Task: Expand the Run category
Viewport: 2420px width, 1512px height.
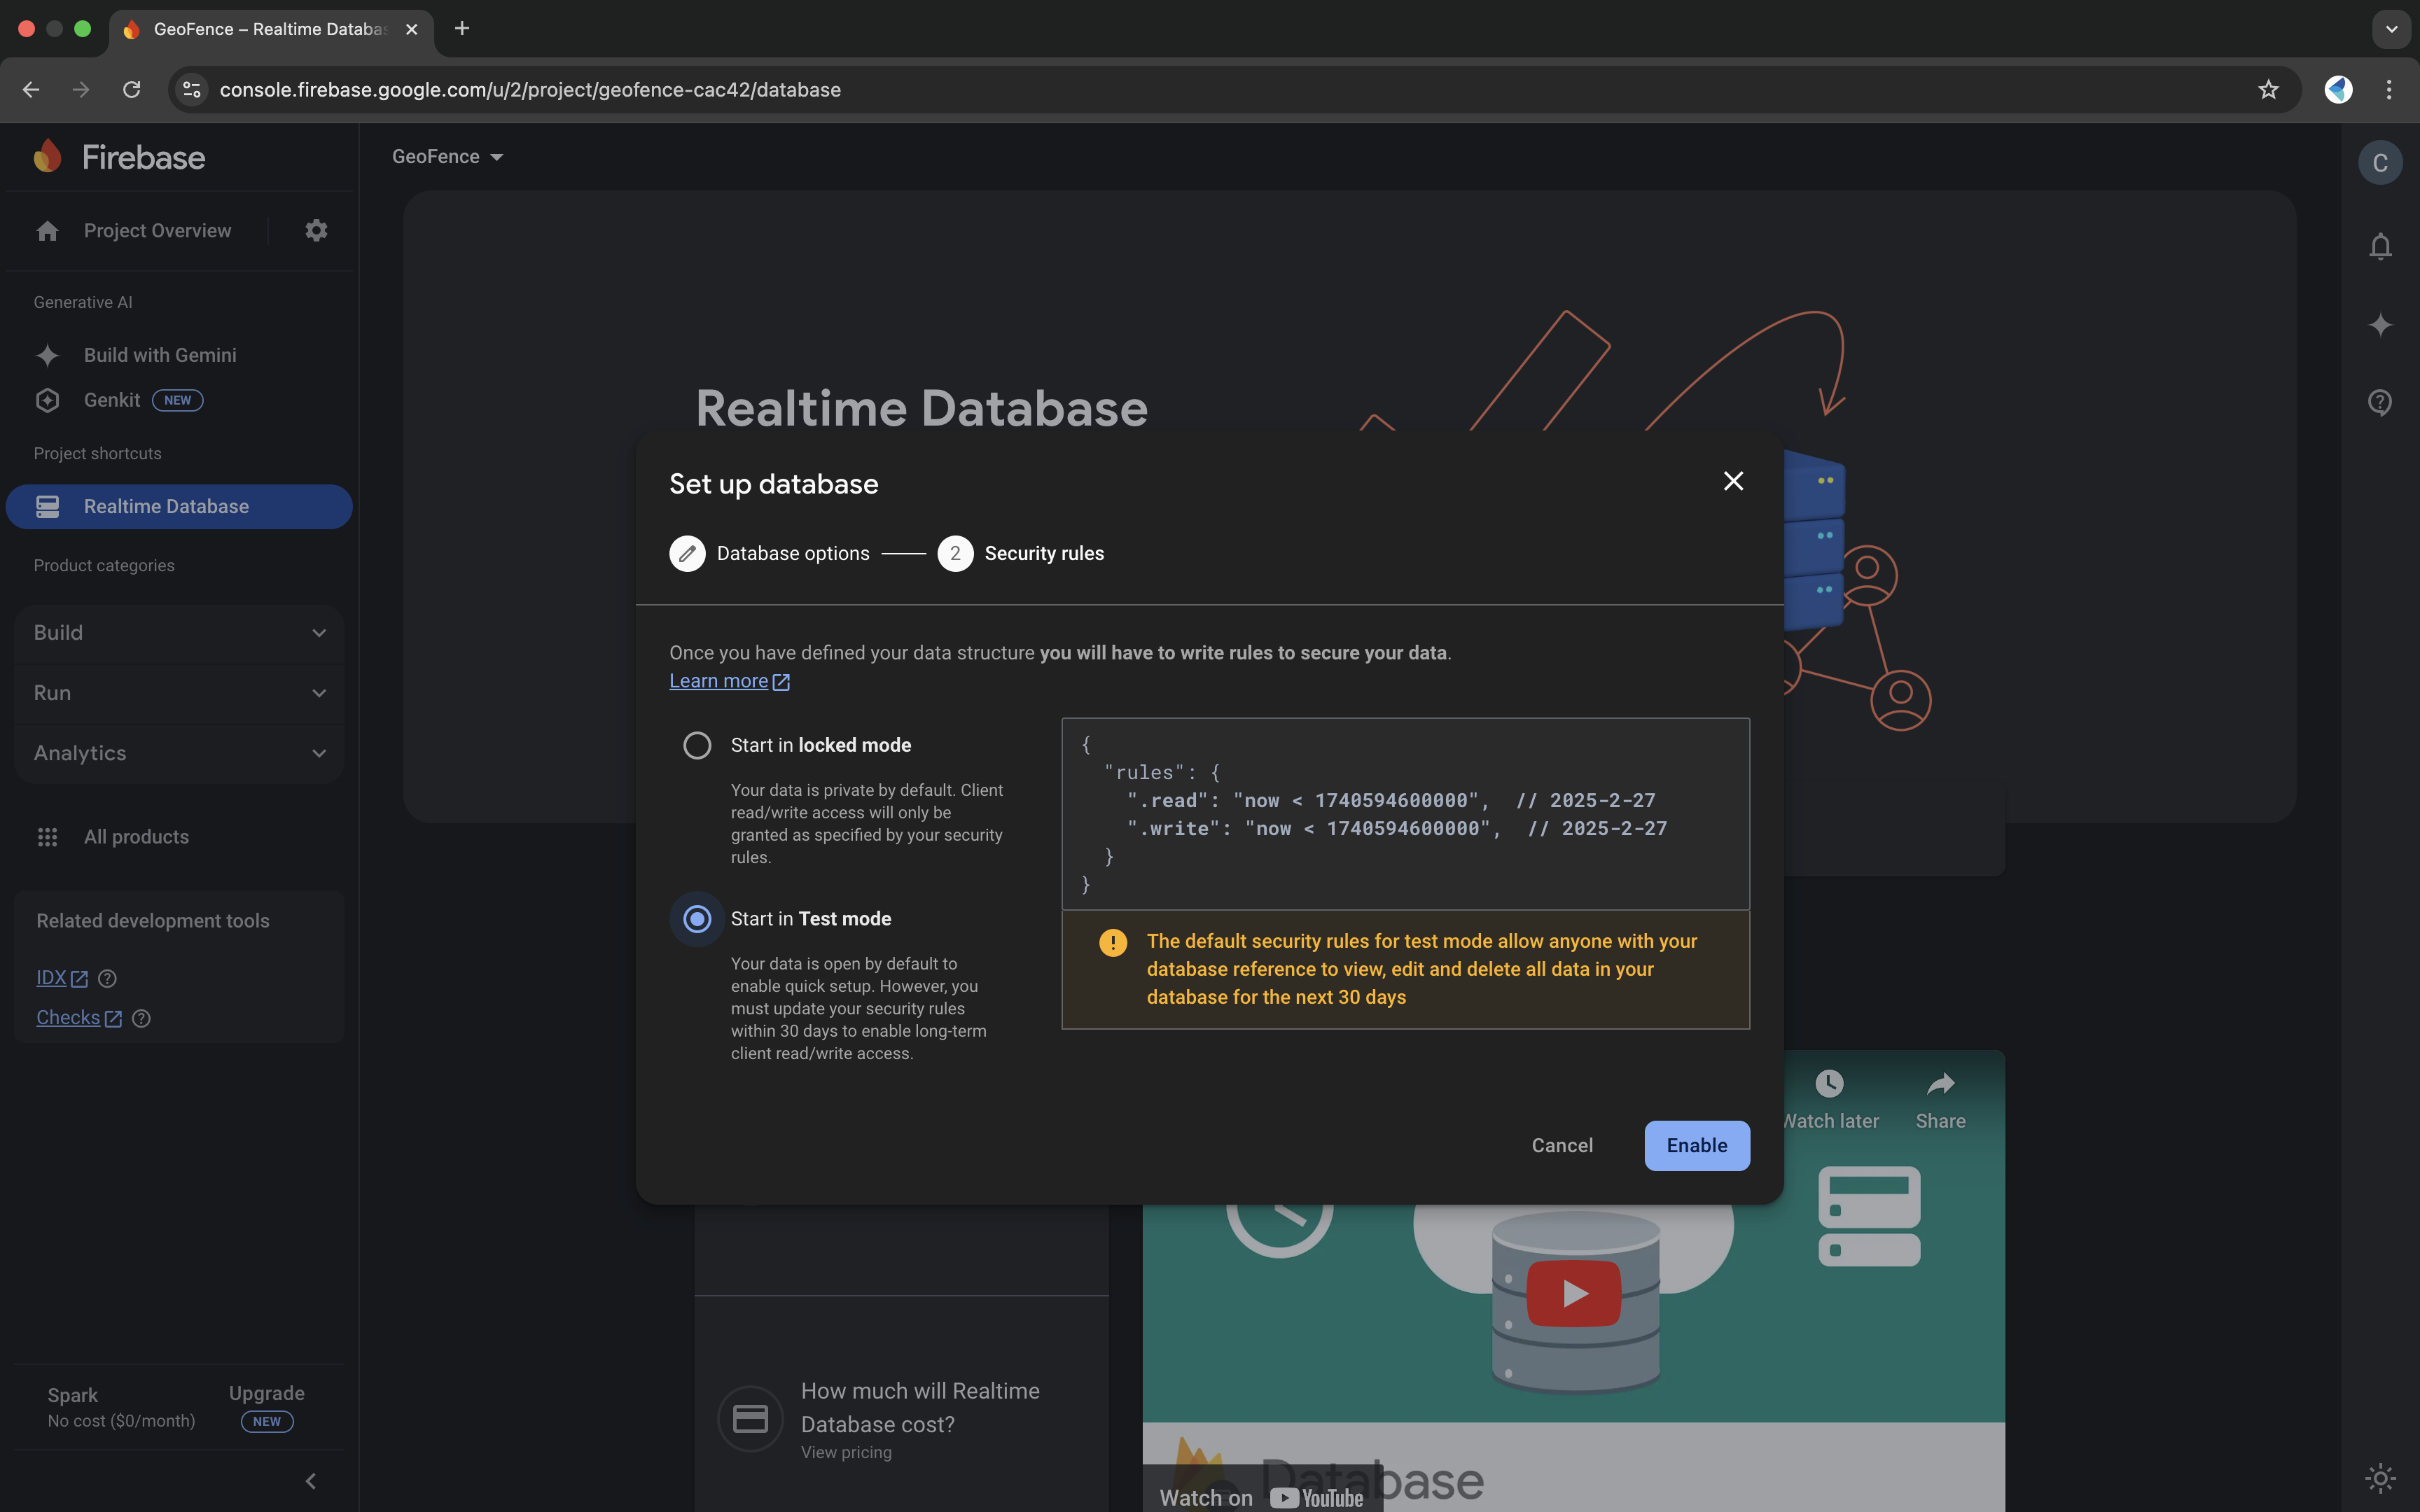Action: click(180, 693)
